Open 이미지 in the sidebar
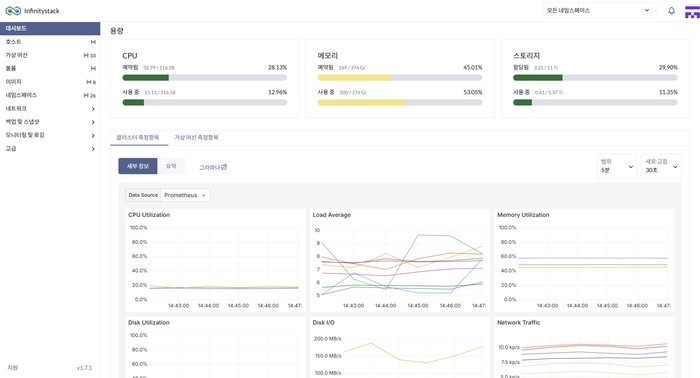The height and width of the screenshot is (378, 700). tap(50, 82)
